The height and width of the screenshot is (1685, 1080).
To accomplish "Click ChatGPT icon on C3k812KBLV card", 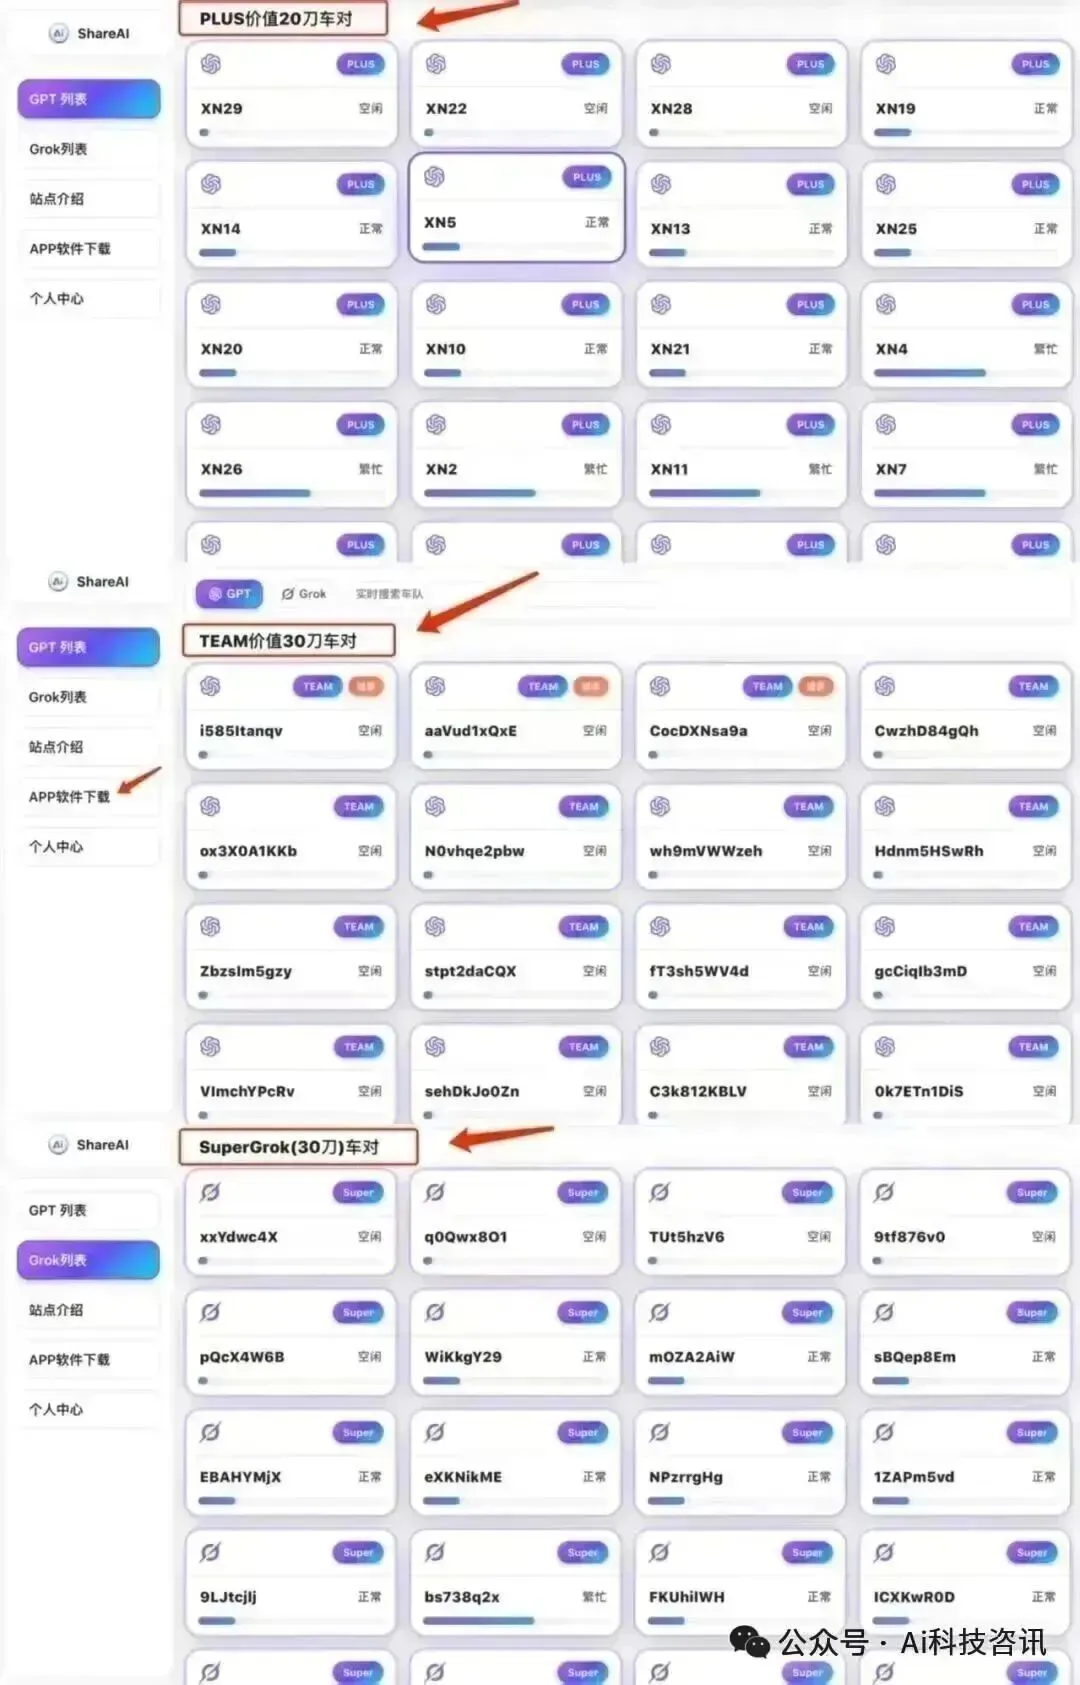I will pos(660,1046).
